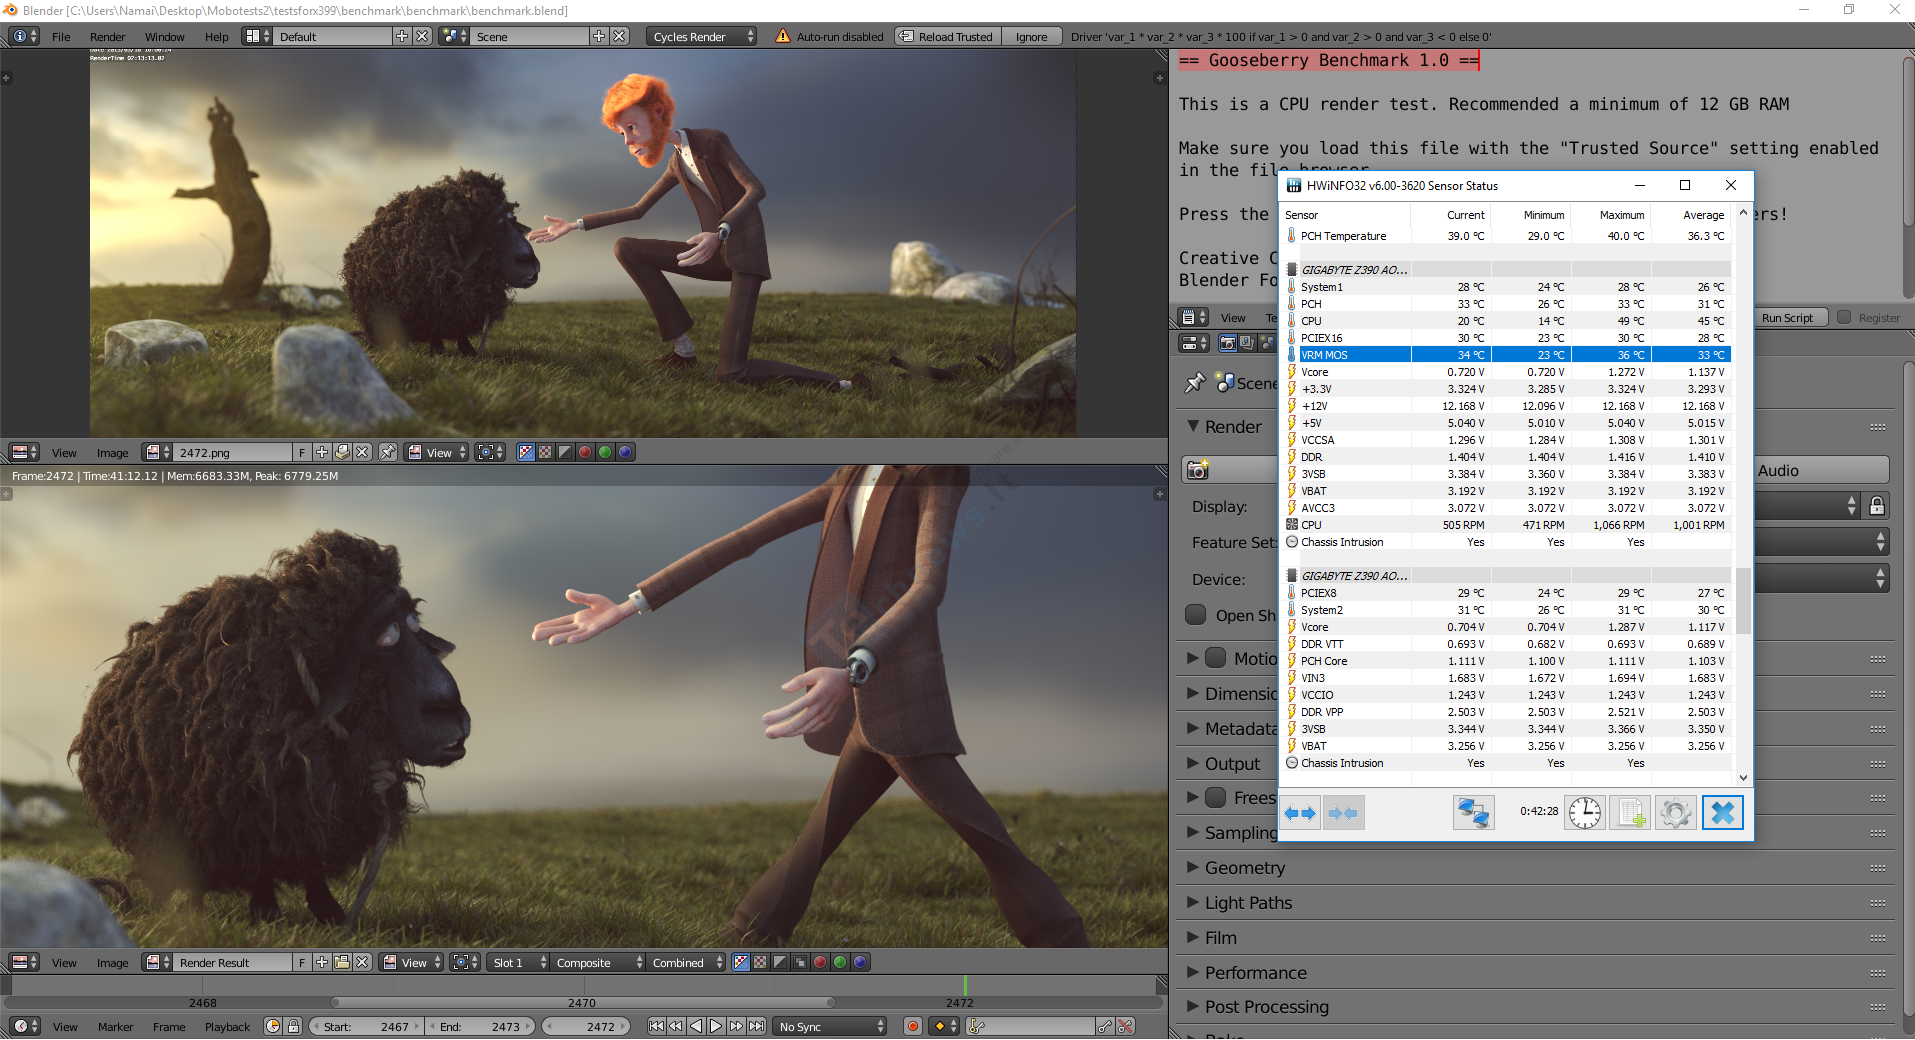Viewport: 1915px width, 1040px height.
Task: Open the Composite layer dropdown
Action: click(x=596, y=962)
